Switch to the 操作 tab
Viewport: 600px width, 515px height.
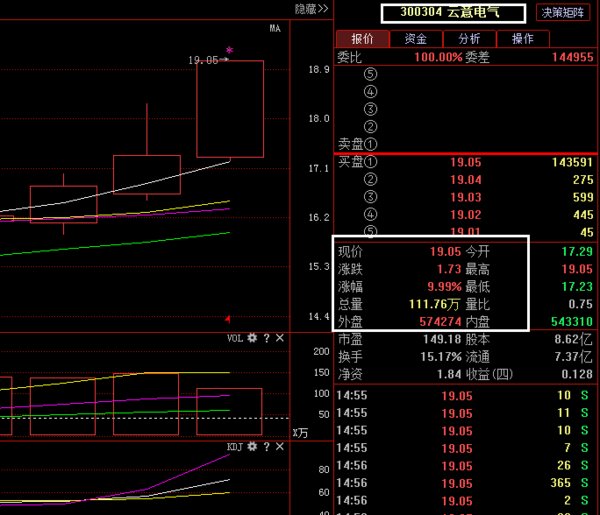pyautogui.click(x=523, y=39)
